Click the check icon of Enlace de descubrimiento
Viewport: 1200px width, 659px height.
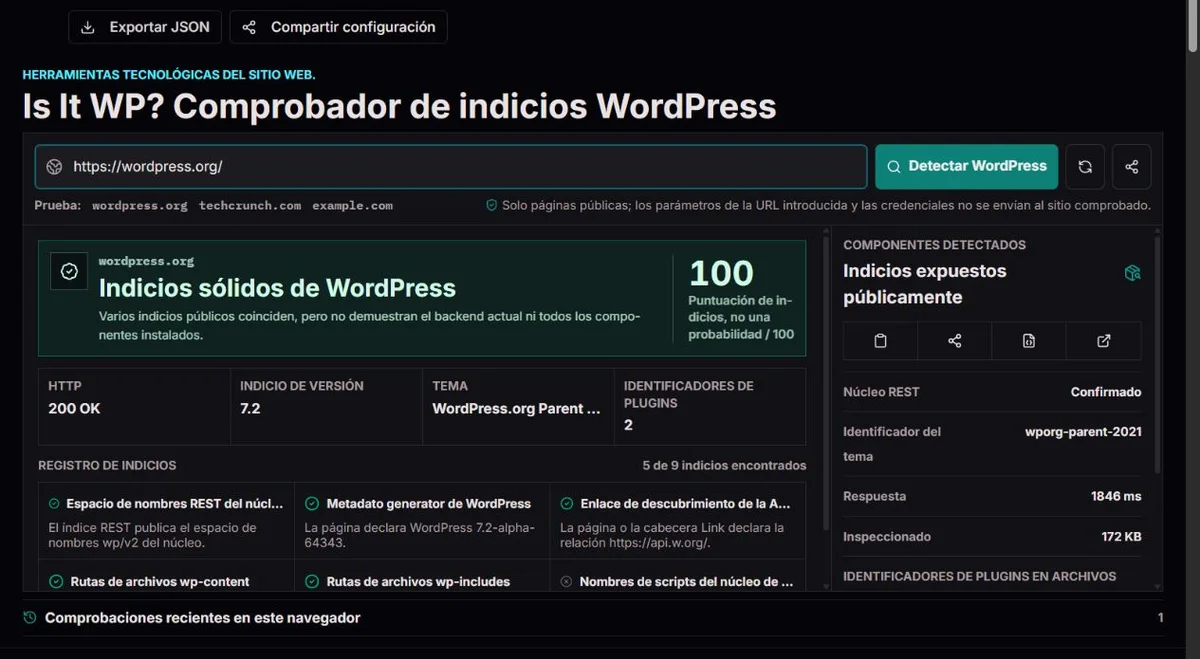tap(567, 504)
